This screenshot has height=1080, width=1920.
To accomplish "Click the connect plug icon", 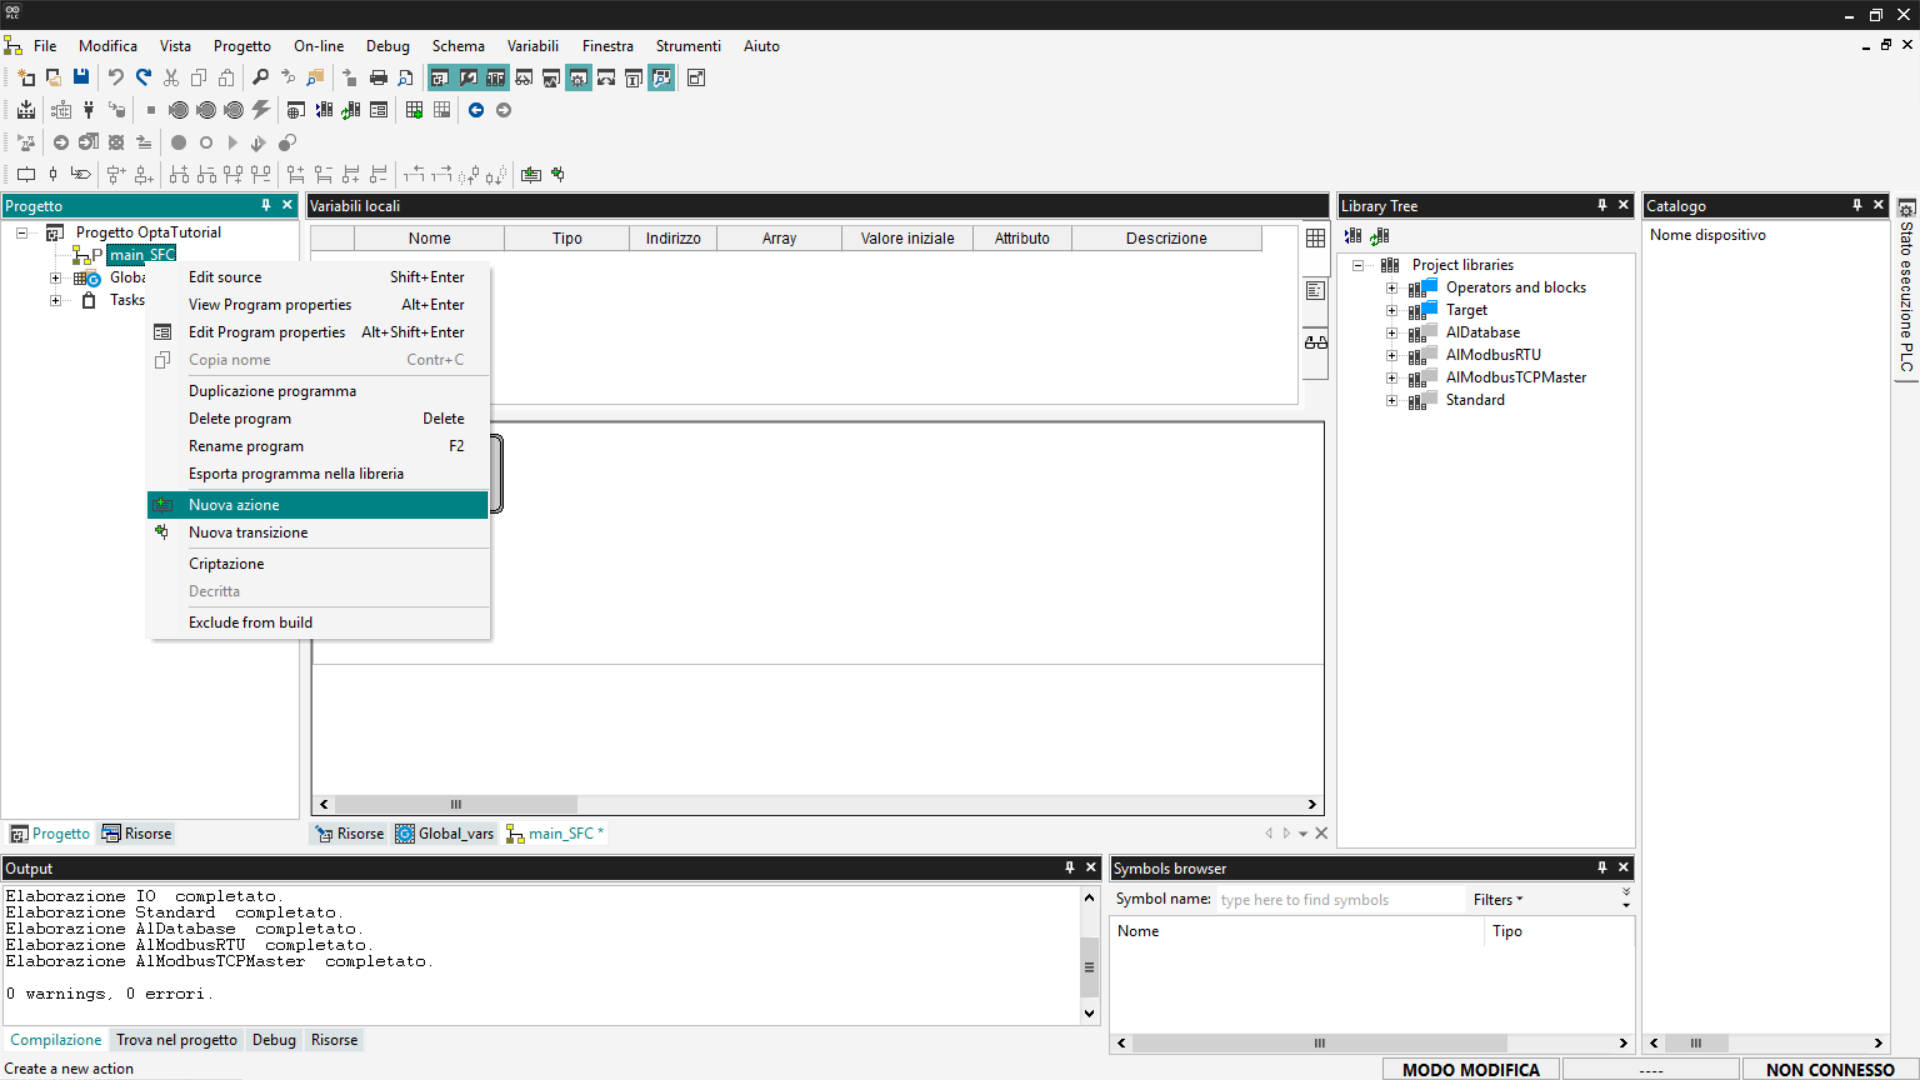I will coord(89,110).
